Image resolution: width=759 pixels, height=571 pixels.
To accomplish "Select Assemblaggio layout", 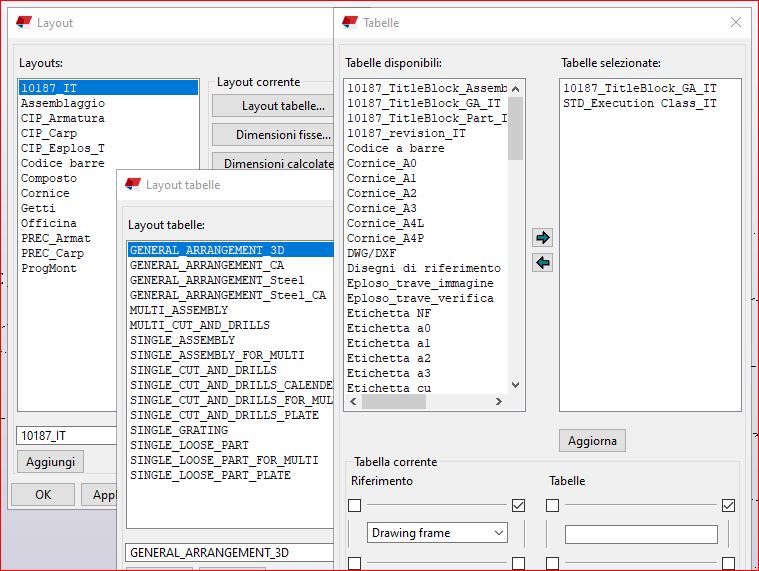I will [x=62, y=103].
